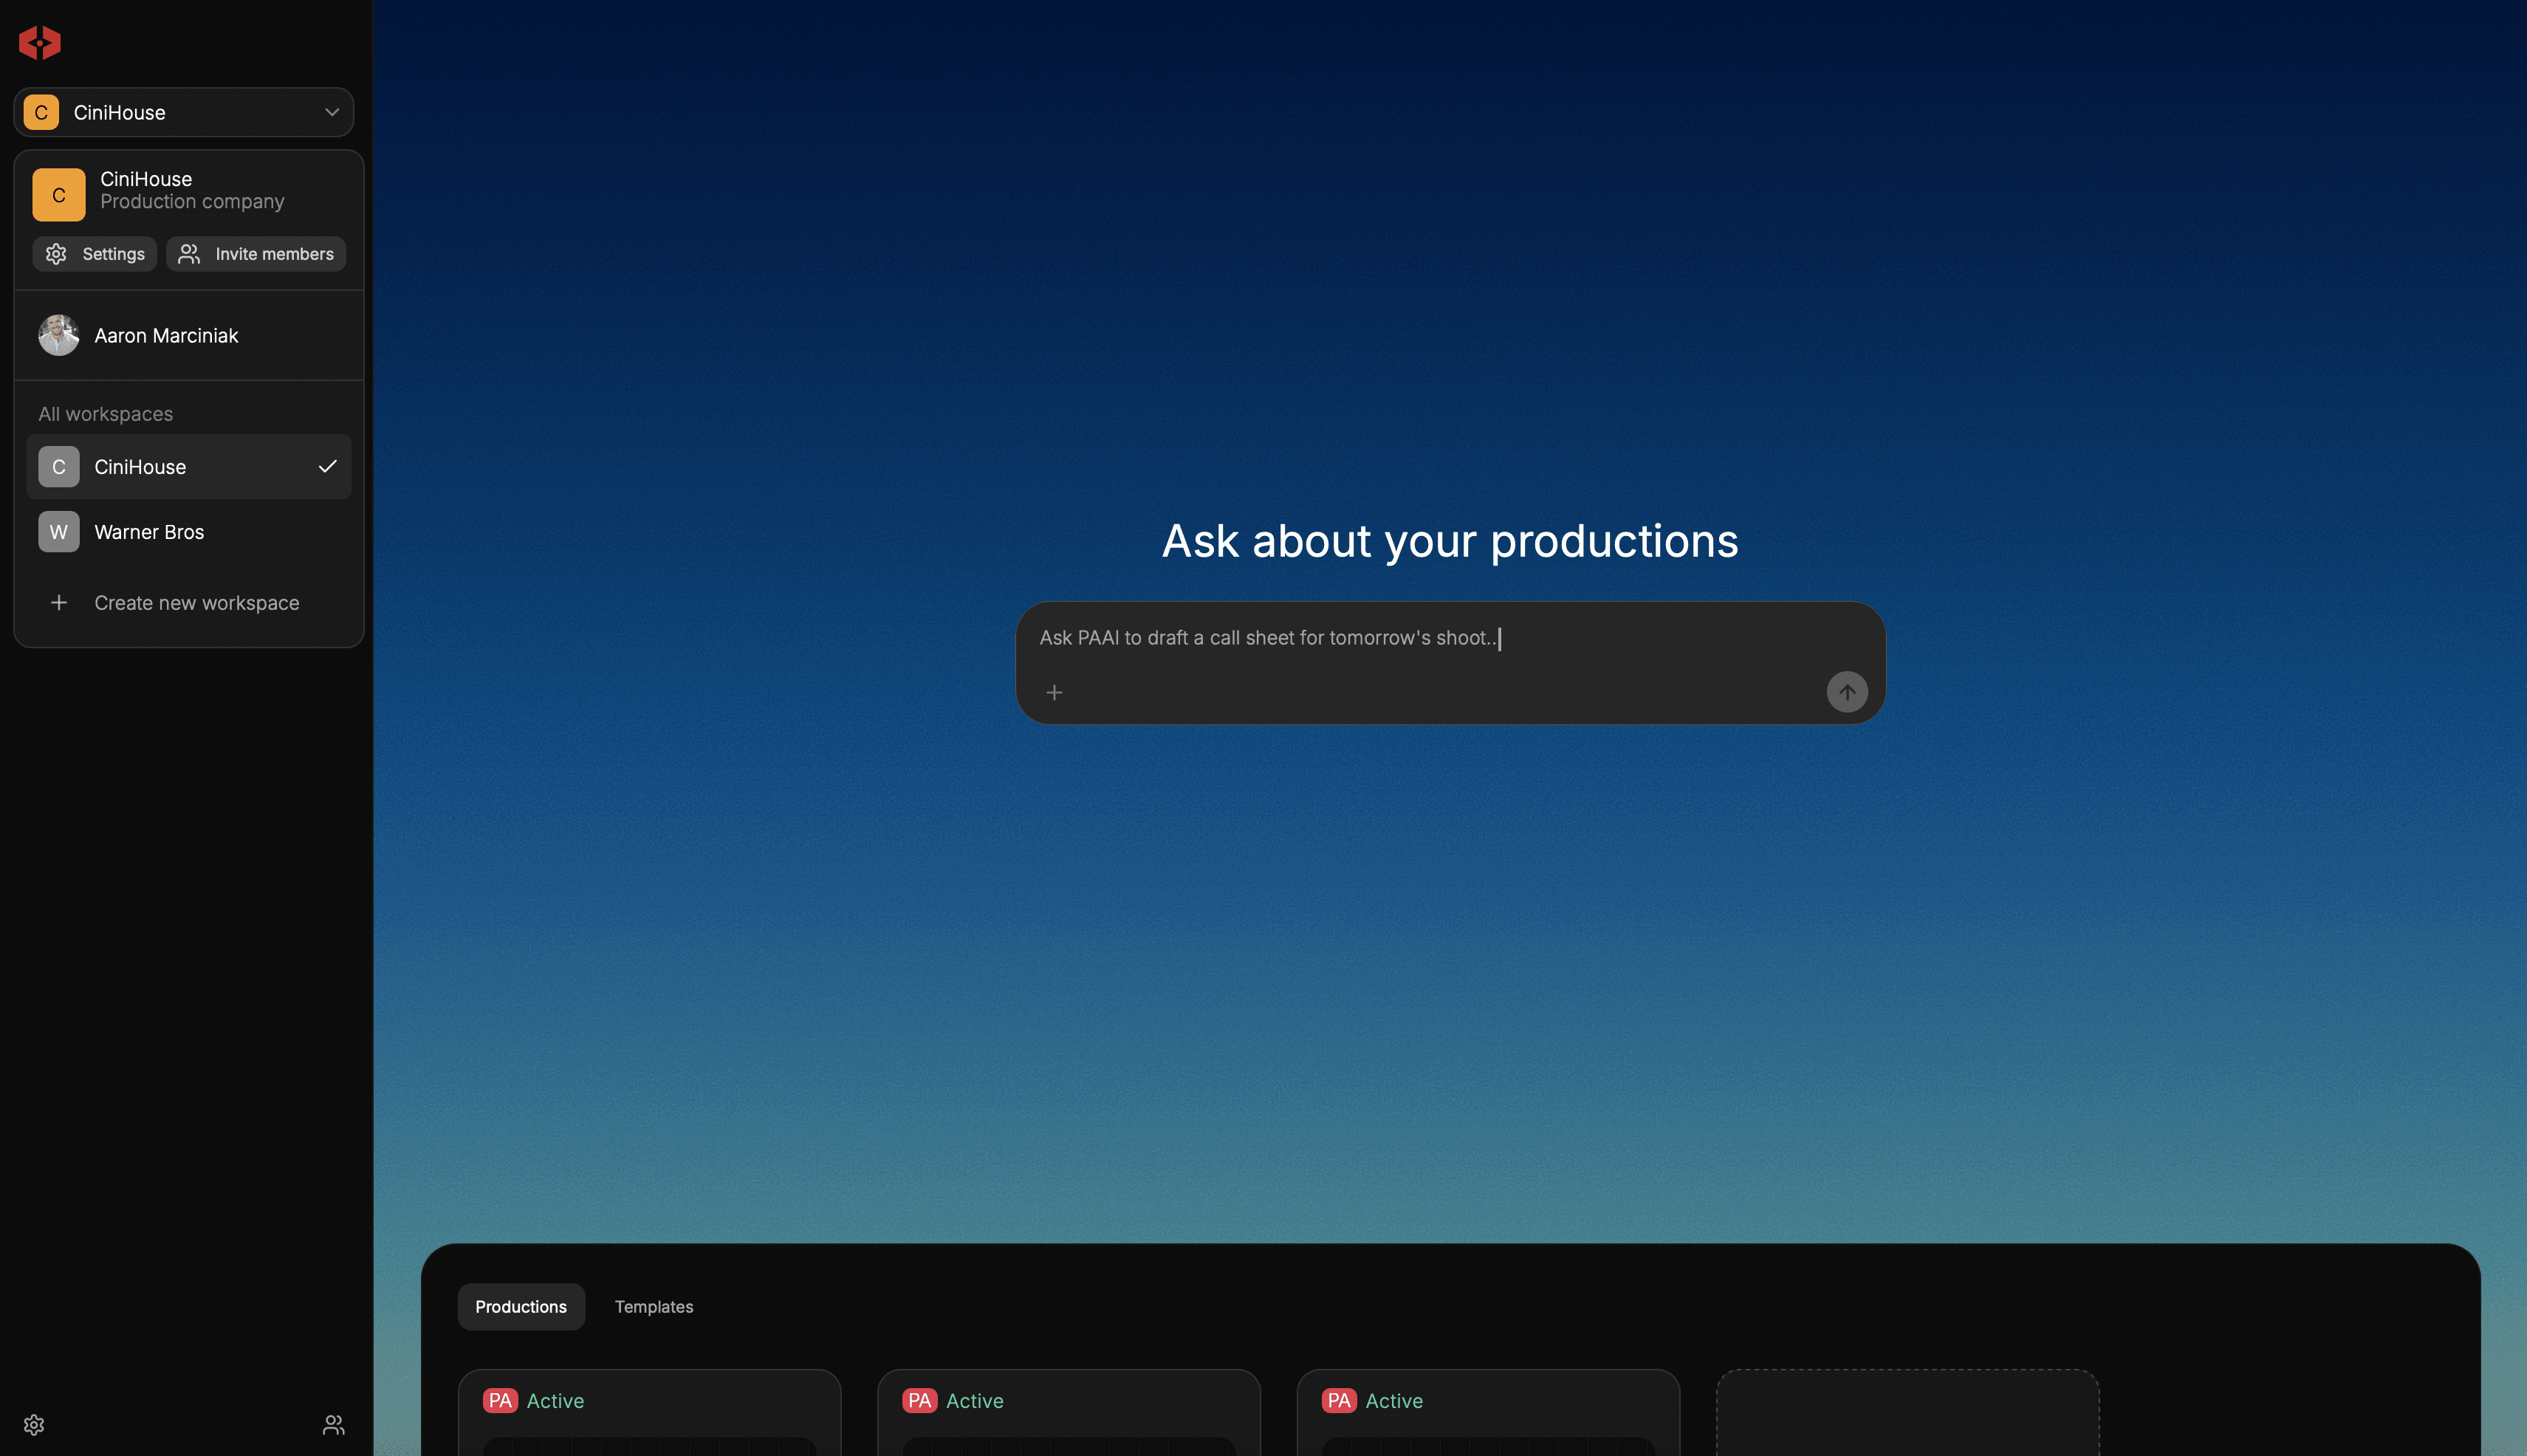2527x1456 pixels.
Task: Open the third Active production card
Action: point(1487,1415)
